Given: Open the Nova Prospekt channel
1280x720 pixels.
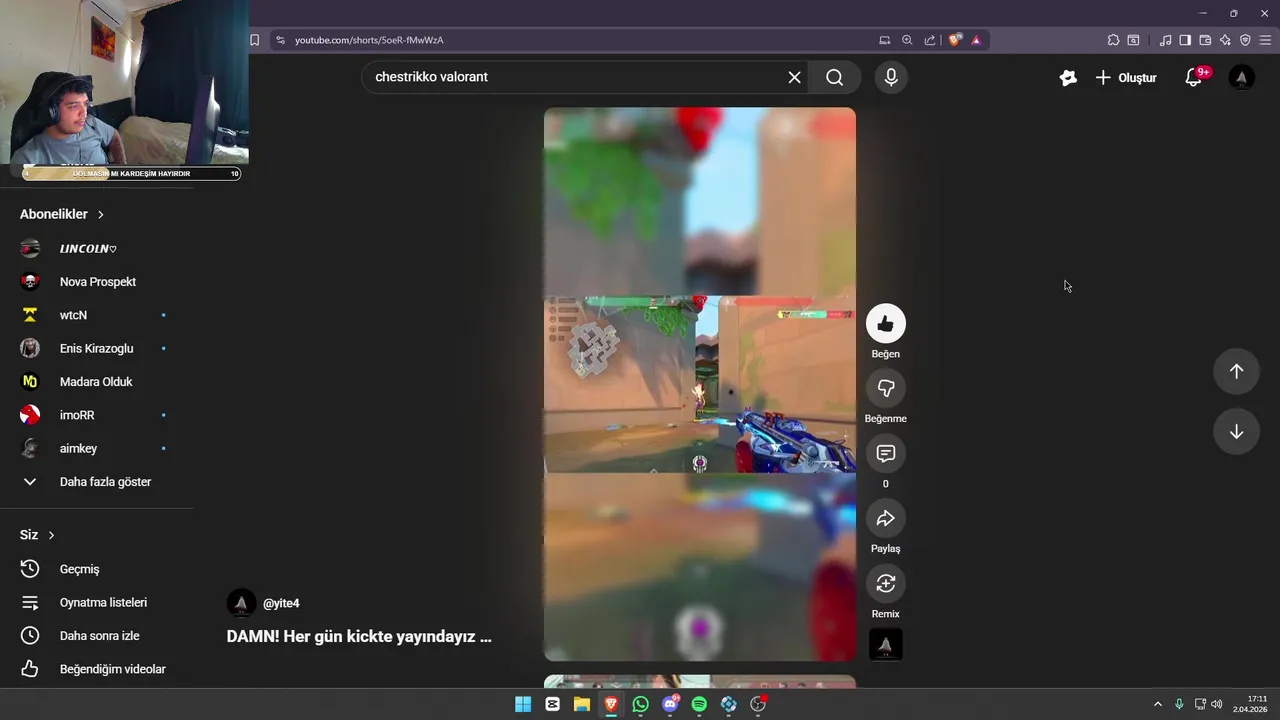Looking at the screenshot, I should click(96, 282).
